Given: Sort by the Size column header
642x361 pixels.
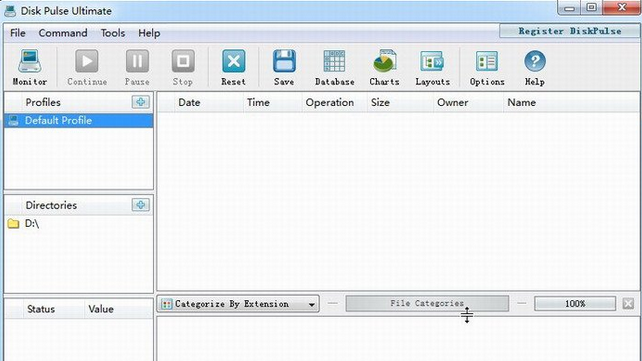Looking at the screenshot, I should 400,102.
